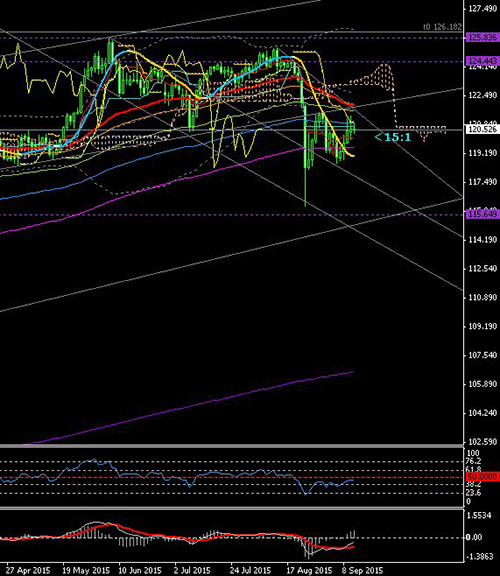Click the RSI 100 level label
This screenshot has height=576, width=500.
(x=473, y=453)
